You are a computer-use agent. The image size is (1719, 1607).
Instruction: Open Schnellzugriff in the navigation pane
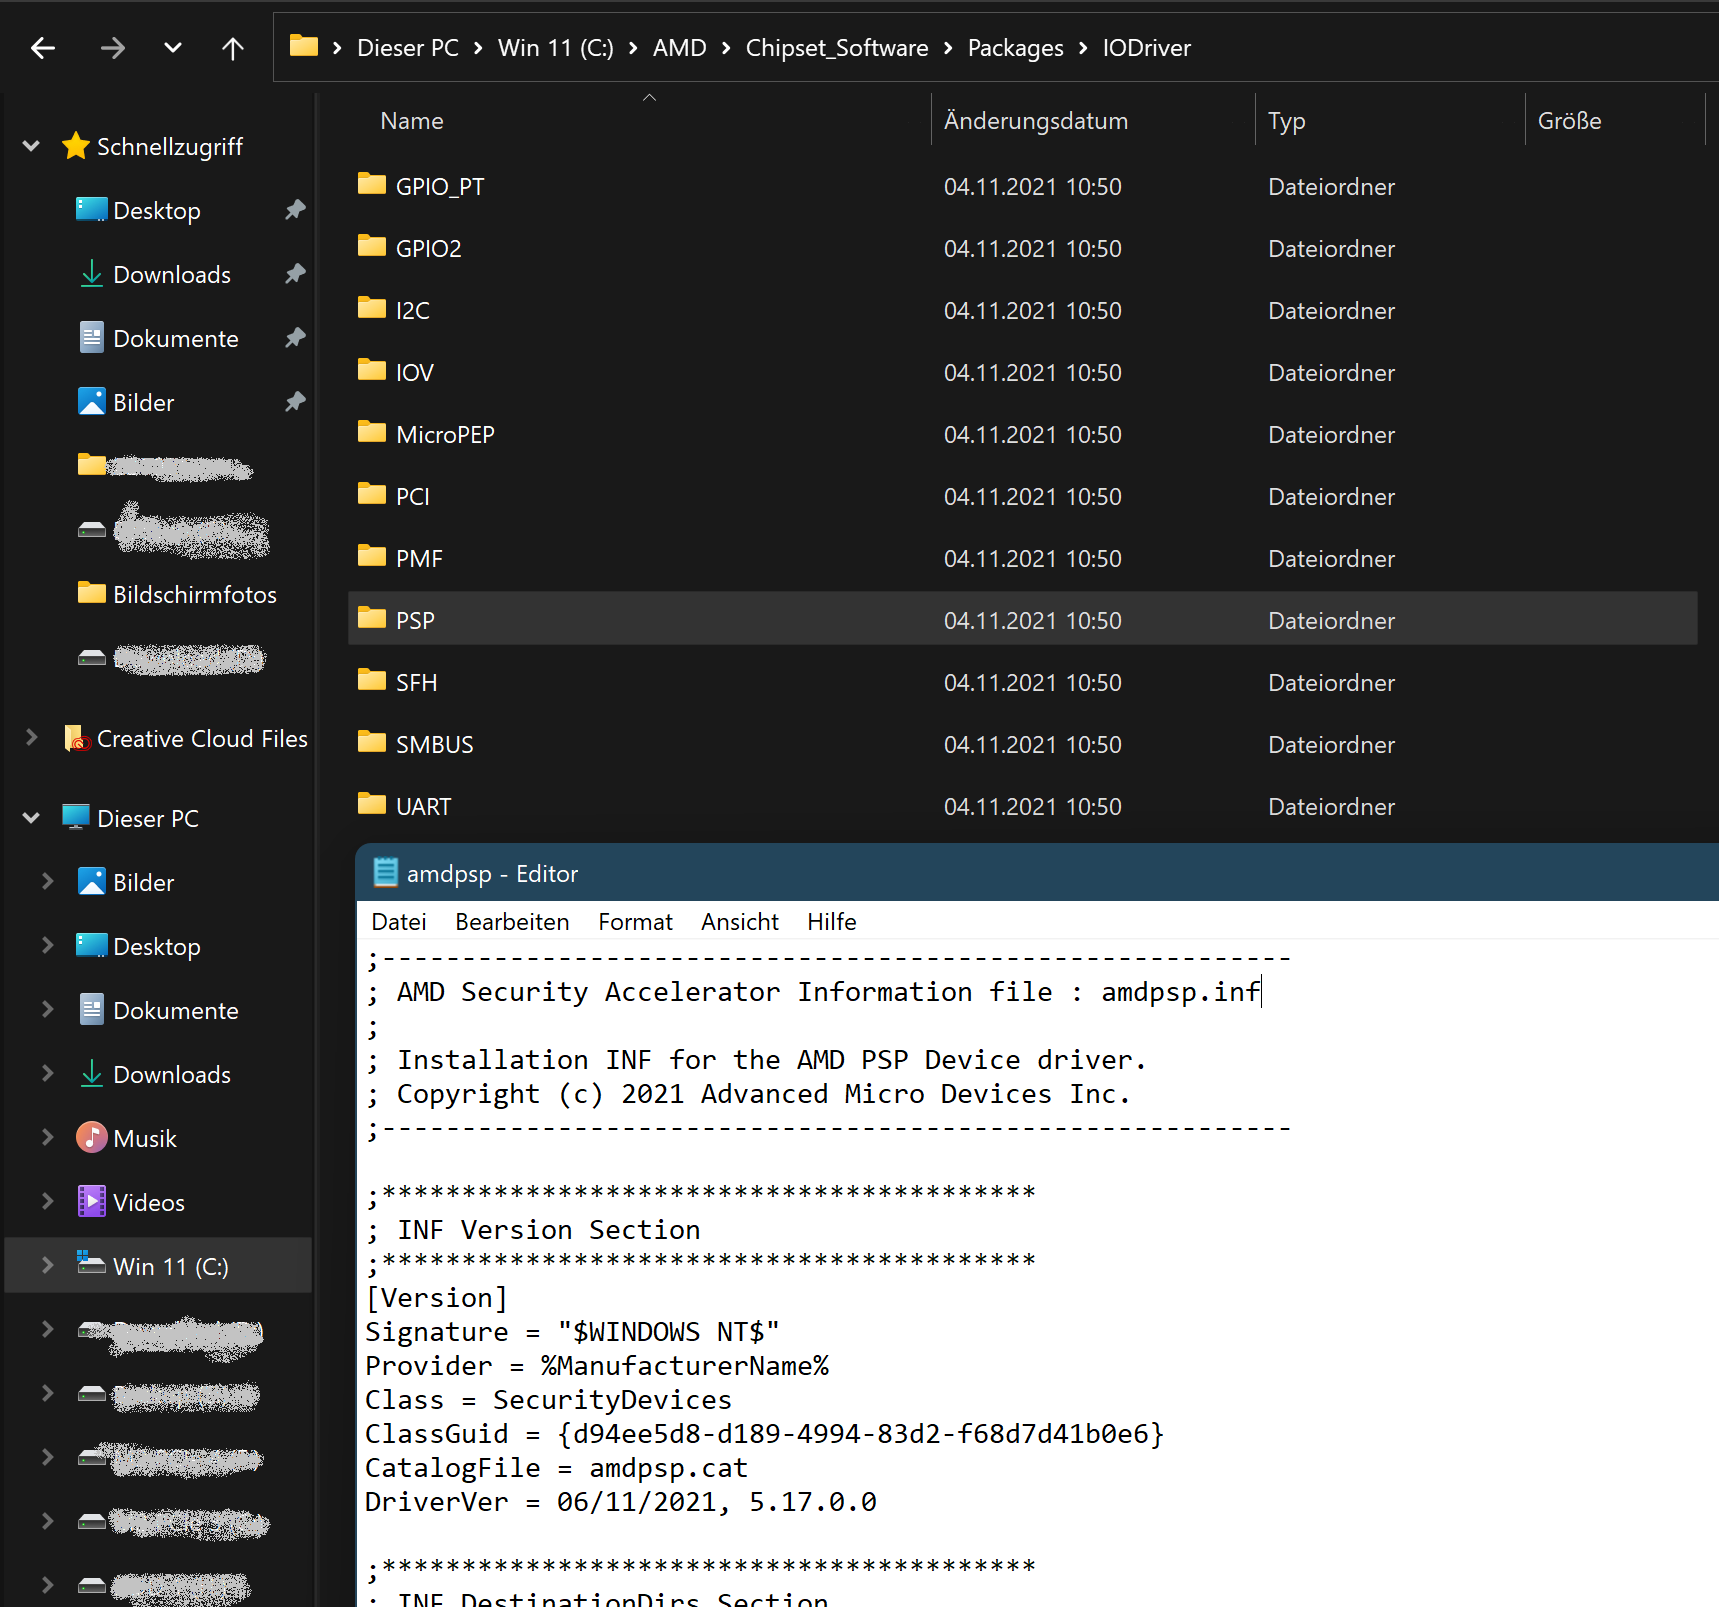[170, 147]
